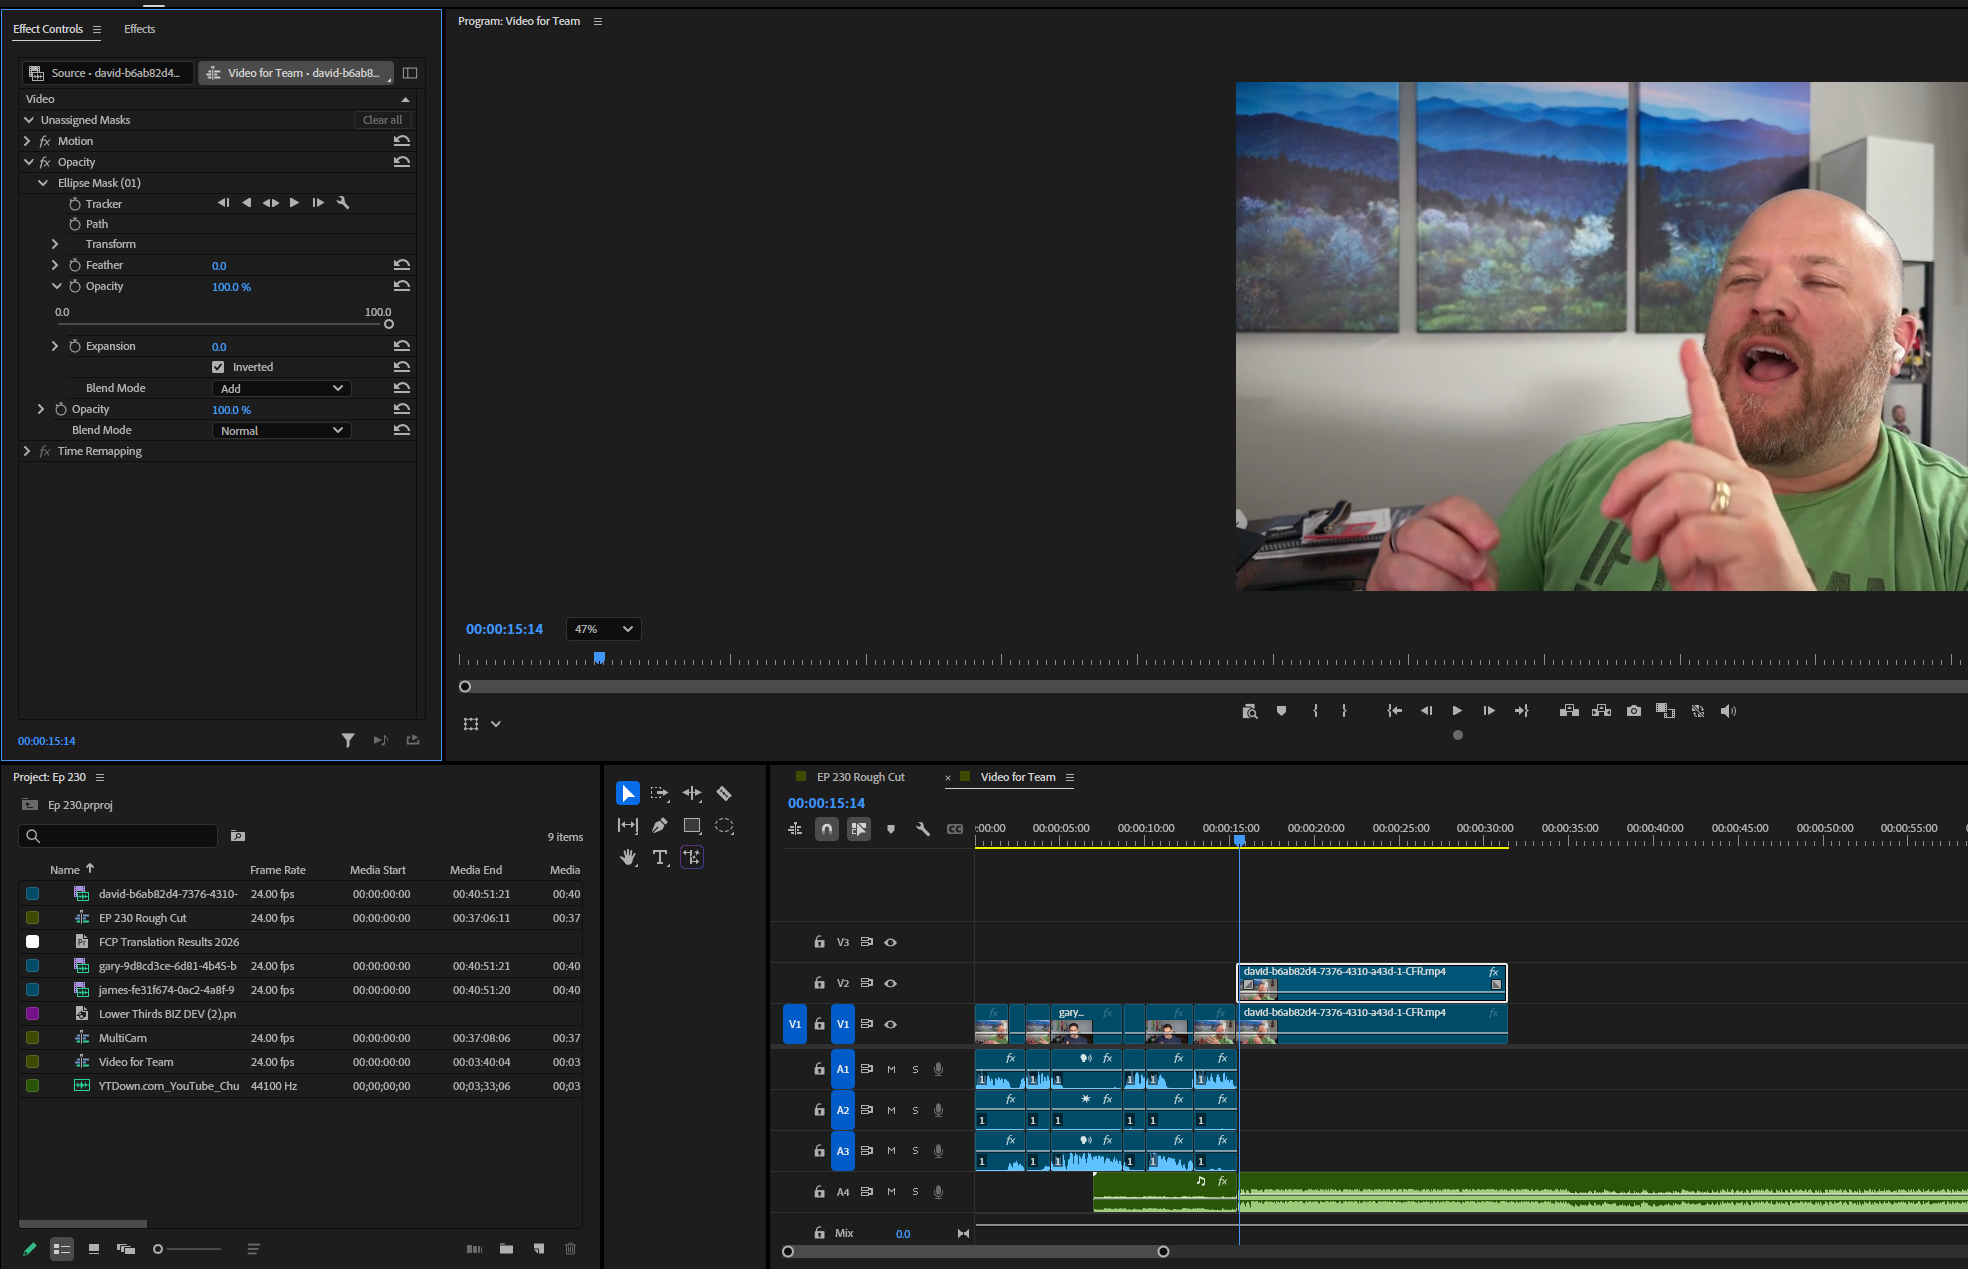Open the 47% zoom level dropdown
1968x1269 pixels.
(x=603, y=629)
